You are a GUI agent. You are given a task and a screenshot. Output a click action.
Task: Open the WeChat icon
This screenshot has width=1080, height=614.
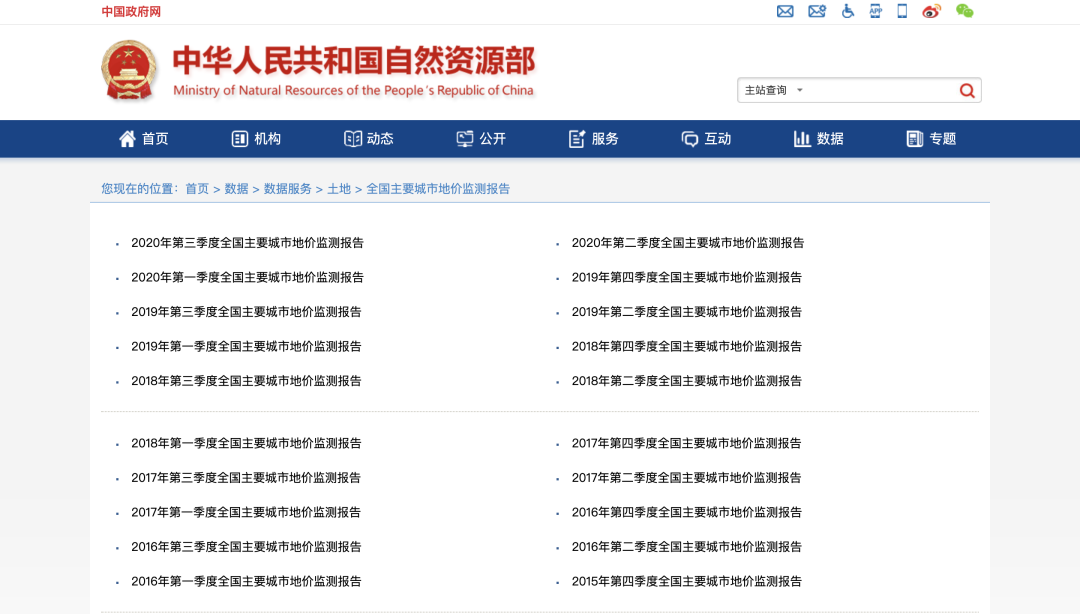[x=964, y=11]
